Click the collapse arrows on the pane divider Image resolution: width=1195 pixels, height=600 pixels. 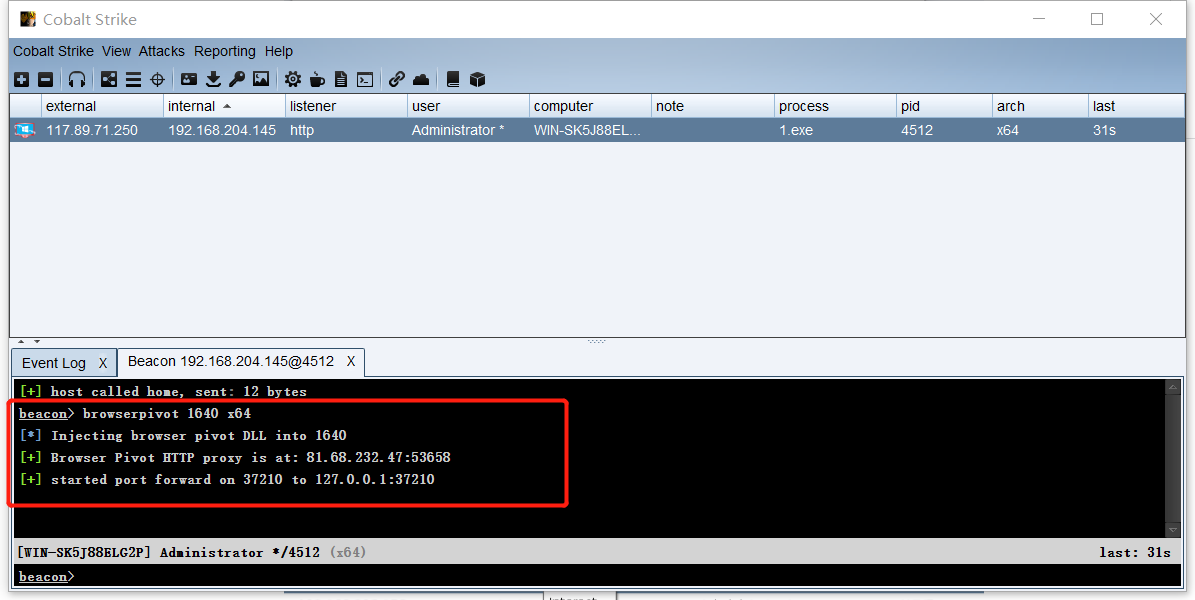point(28,342)
